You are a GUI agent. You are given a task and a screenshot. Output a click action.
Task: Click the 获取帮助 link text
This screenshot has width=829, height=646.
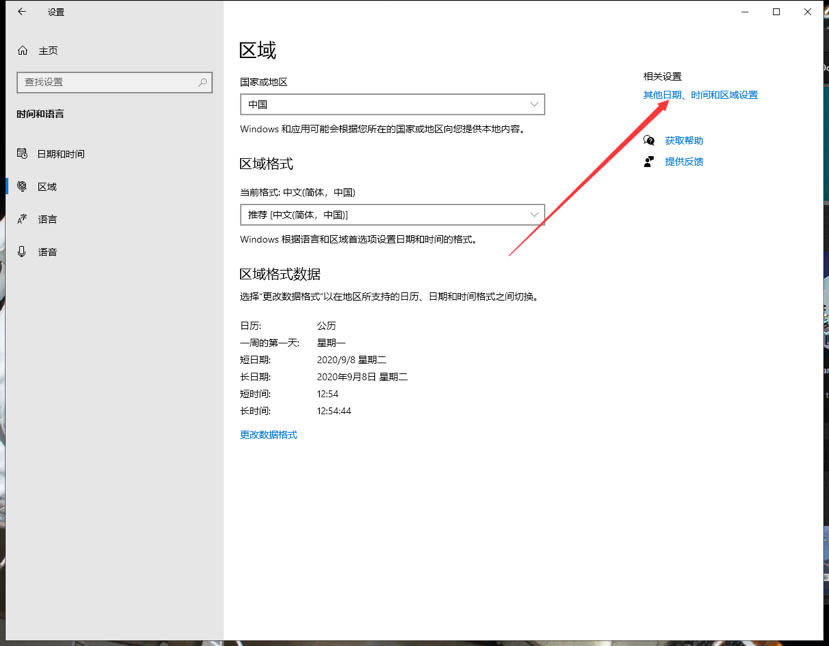click(684, 141)
